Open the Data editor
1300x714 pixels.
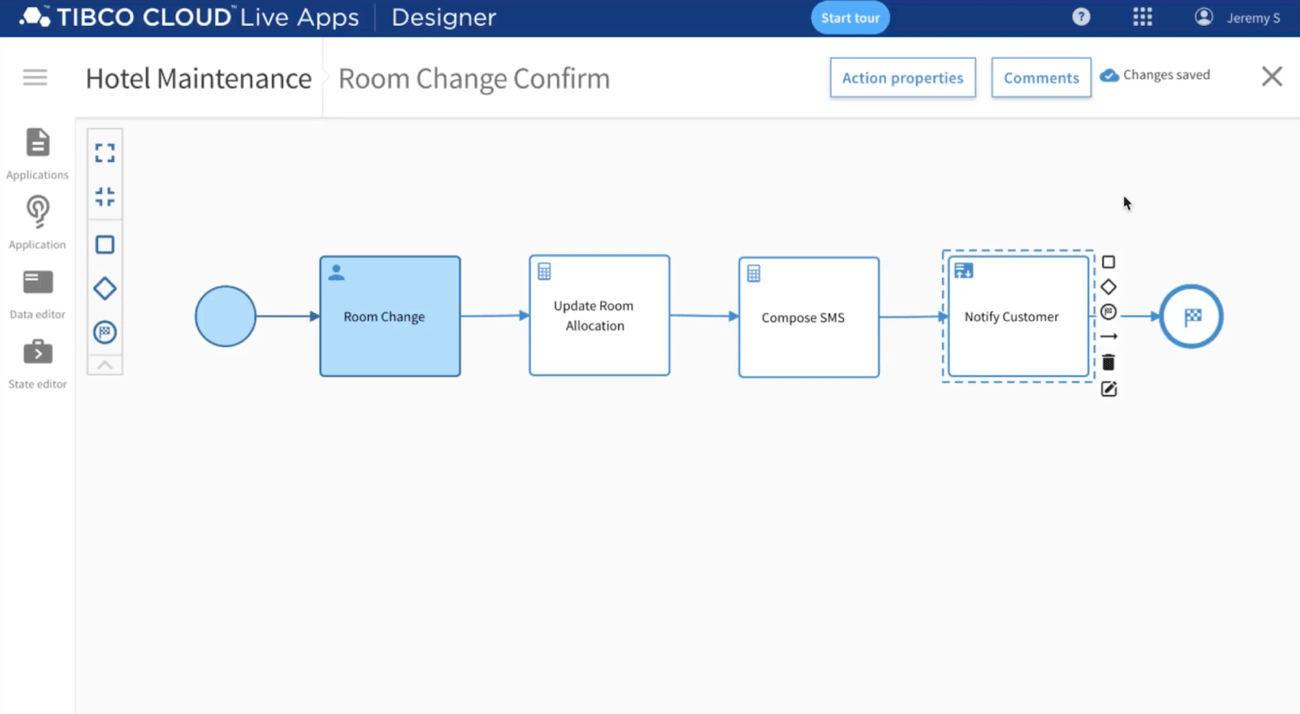37,294
